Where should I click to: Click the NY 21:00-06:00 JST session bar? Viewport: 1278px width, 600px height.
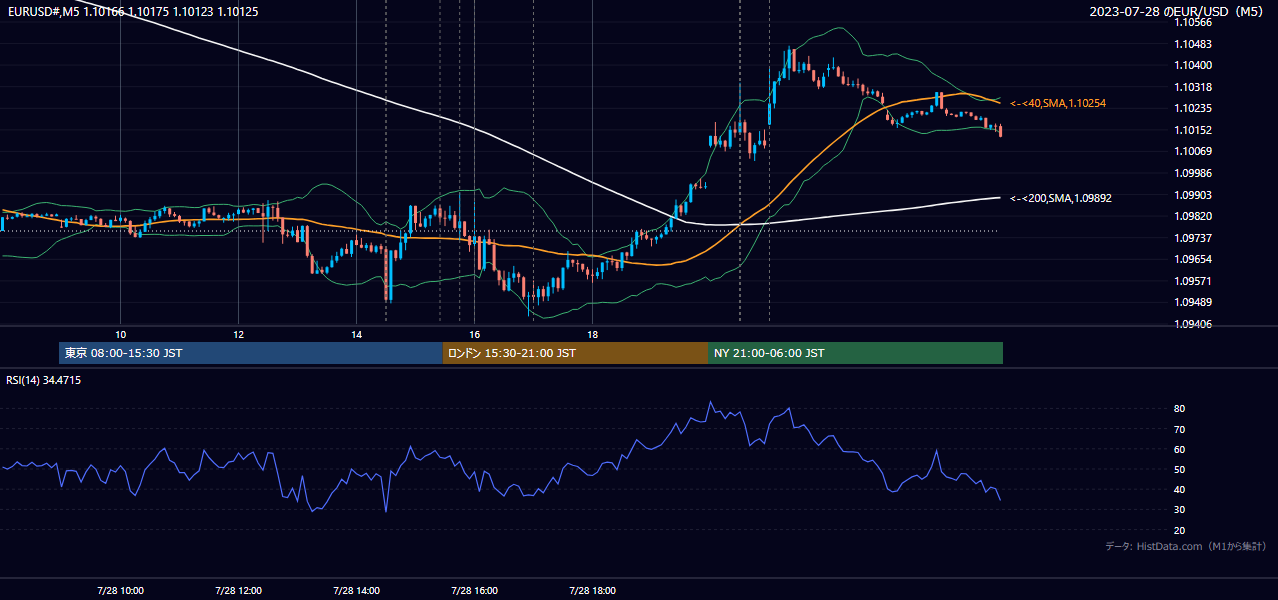coord(855,353)
